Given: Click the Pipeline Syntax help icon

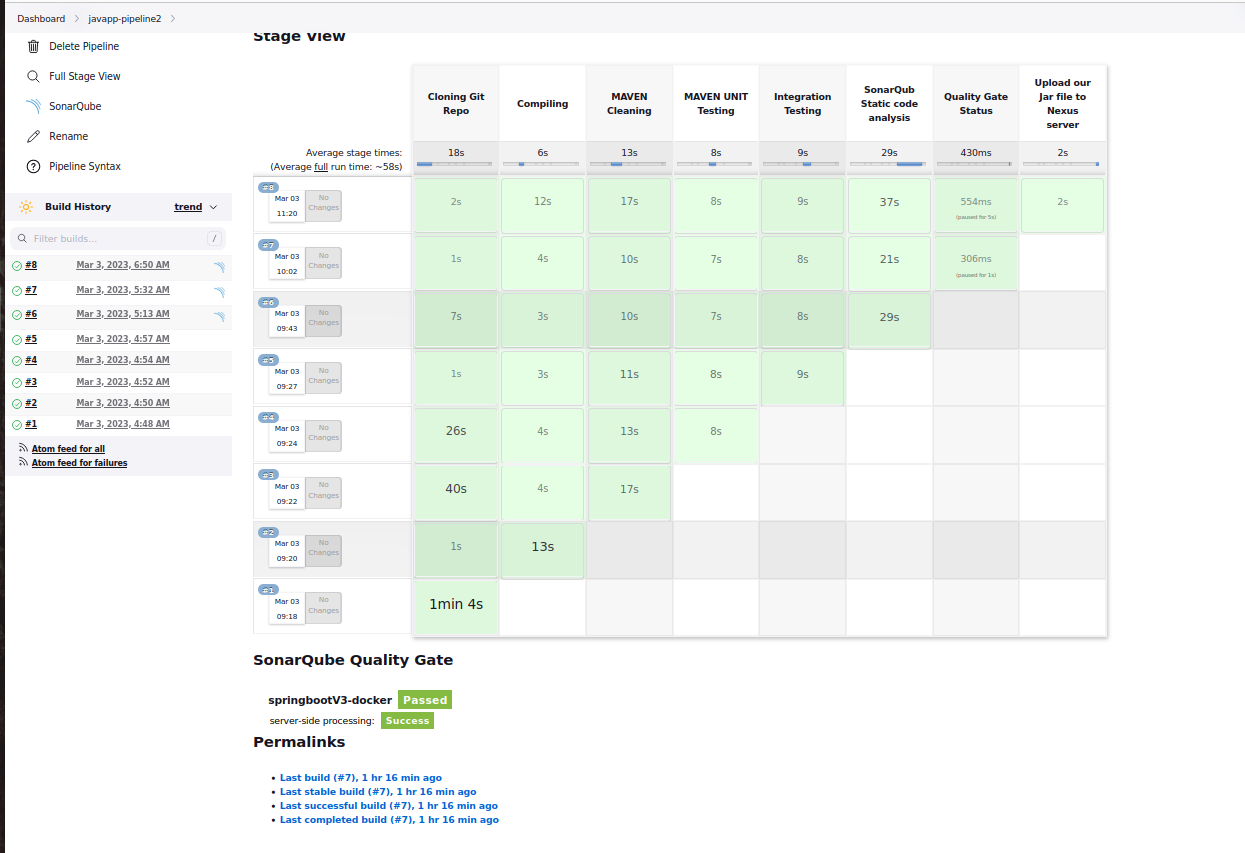Looking at the screenshot, I should pos(33,166).
